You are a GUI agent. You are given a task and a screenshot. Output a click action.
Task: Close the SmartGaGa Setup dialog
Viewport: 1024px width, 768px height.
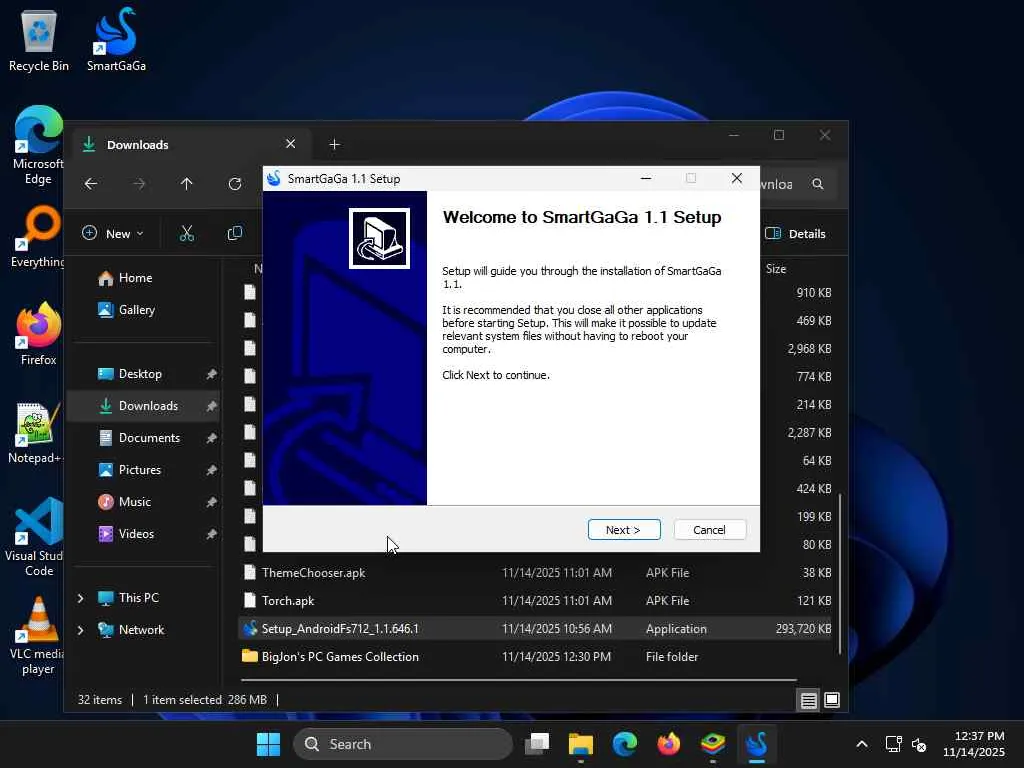tap(737, 178)
